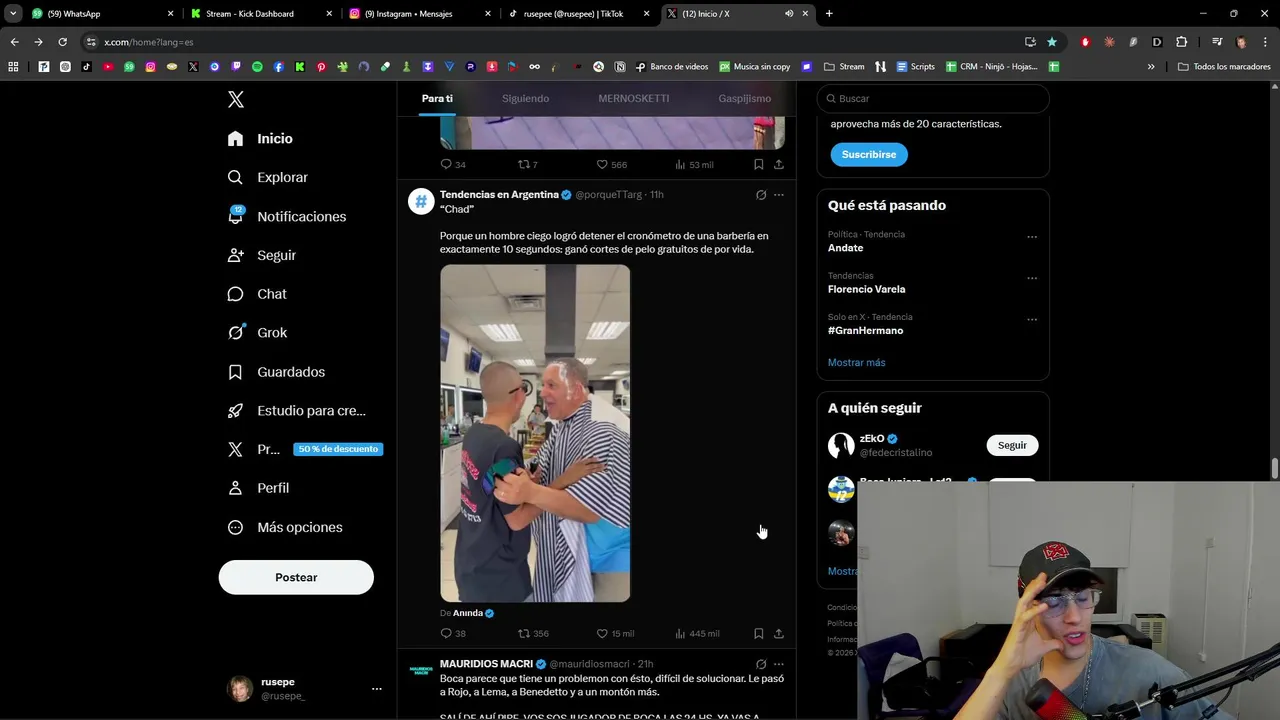Expand hidden bookmarks overflow chevron
This screenshot has height=720, width=1280.
coord(1151,67)
